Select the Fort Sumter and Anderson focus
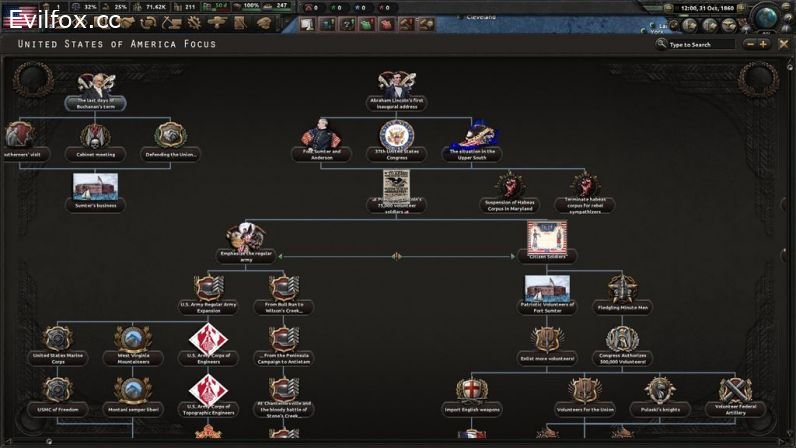The width and height of the screenshot is (796, 448). coord(321,136)
